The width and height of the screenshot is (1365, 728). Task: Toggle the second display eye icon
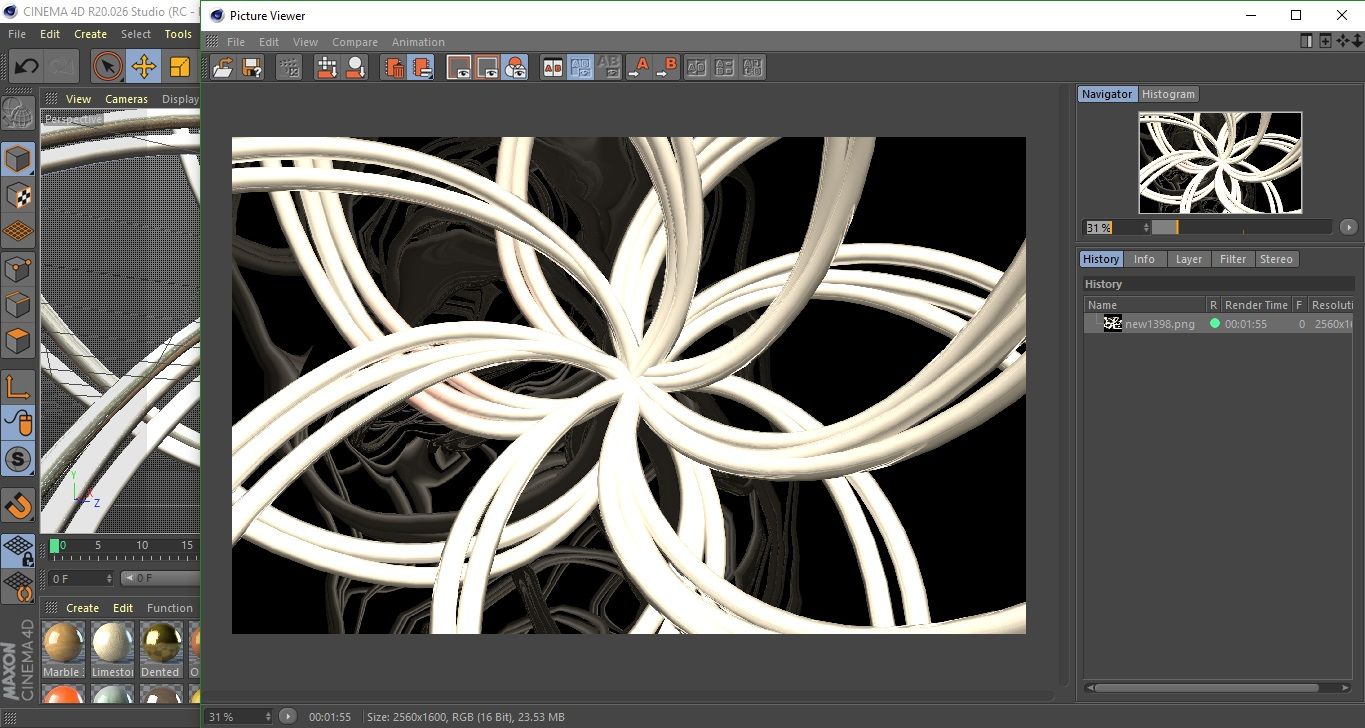[x=487, y=67]
